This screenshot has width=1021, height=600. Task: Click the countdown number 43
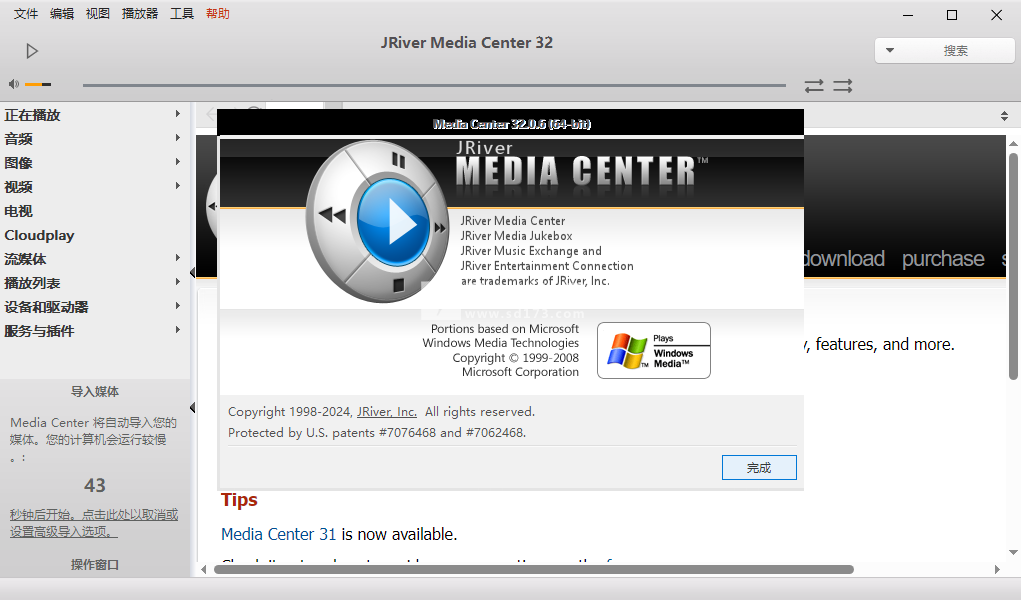point(94,485)
